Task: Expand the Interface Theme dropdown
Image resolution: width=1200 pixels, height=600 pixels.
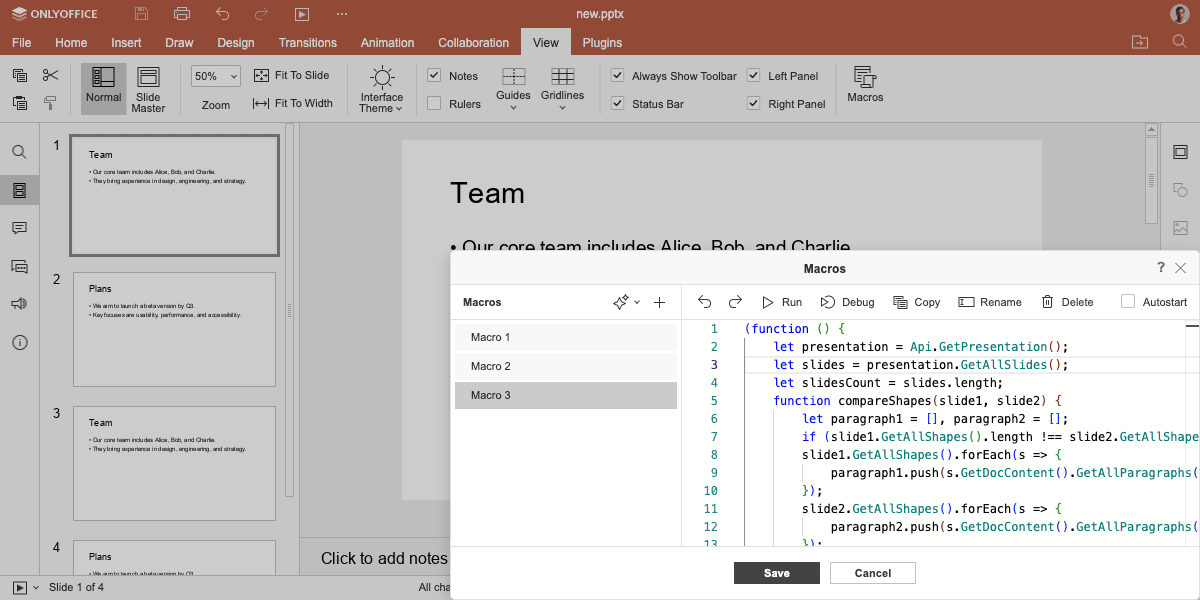Action: pos(382,89)
